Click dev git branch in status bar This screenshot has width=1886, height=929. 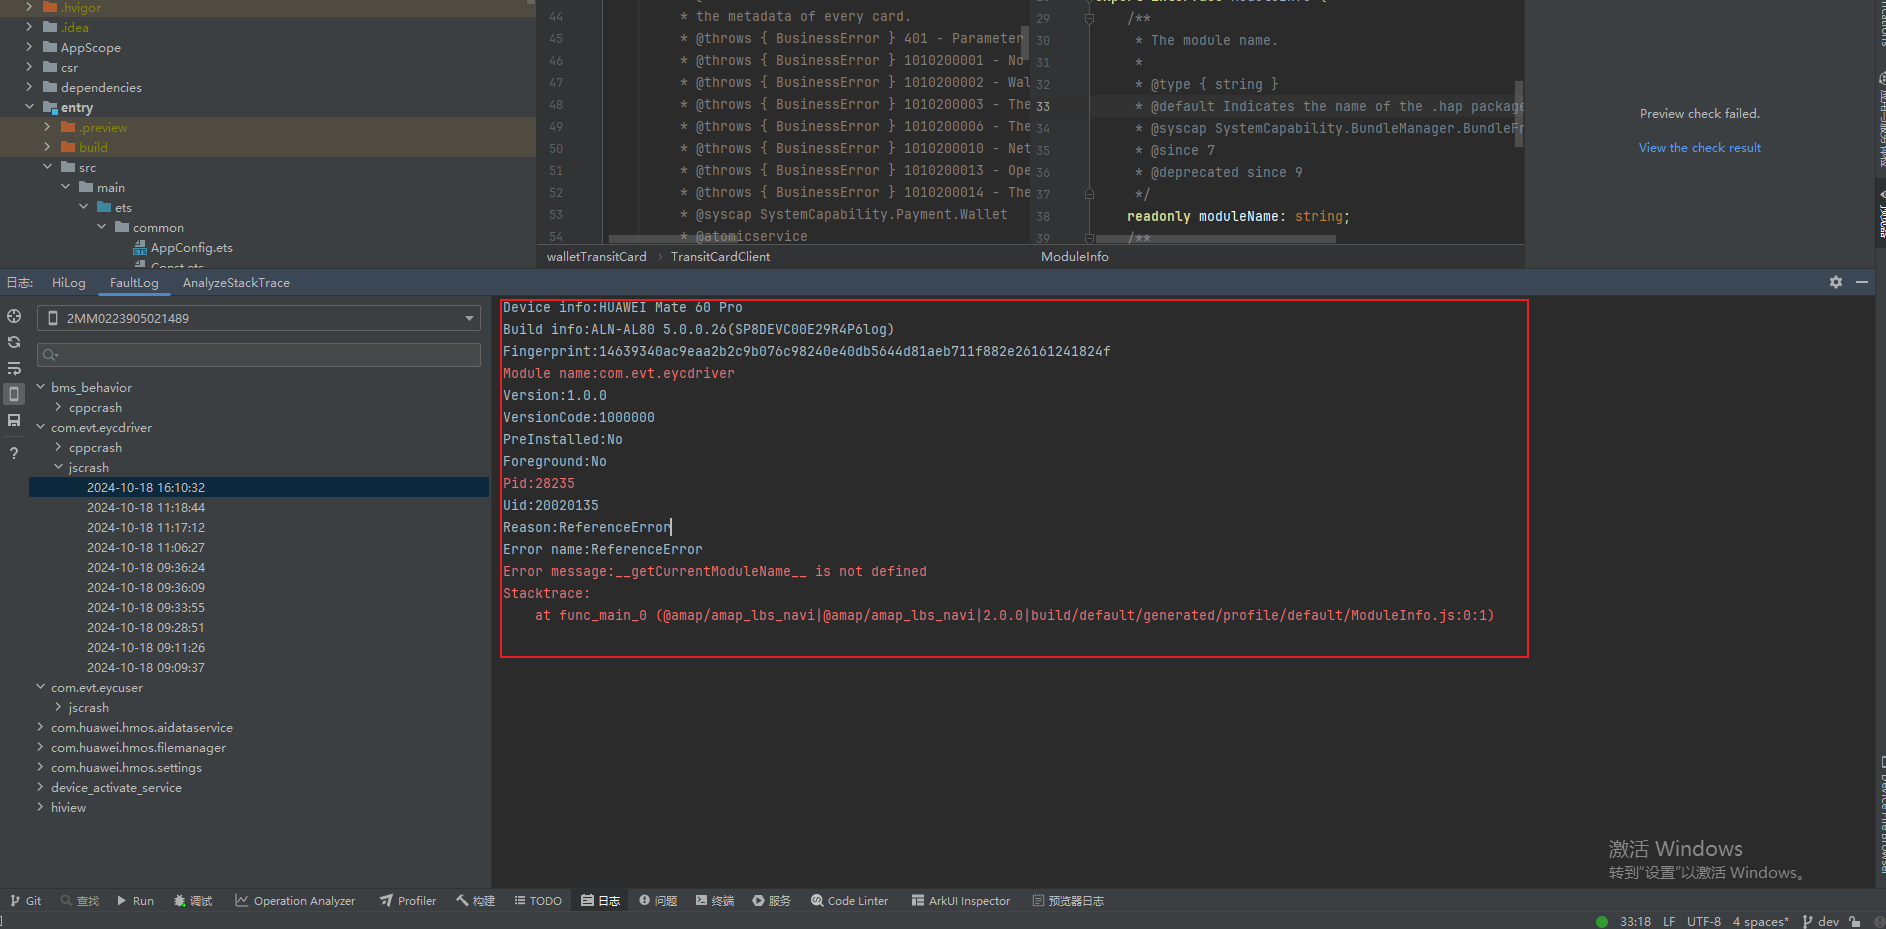coord(1820,921)
